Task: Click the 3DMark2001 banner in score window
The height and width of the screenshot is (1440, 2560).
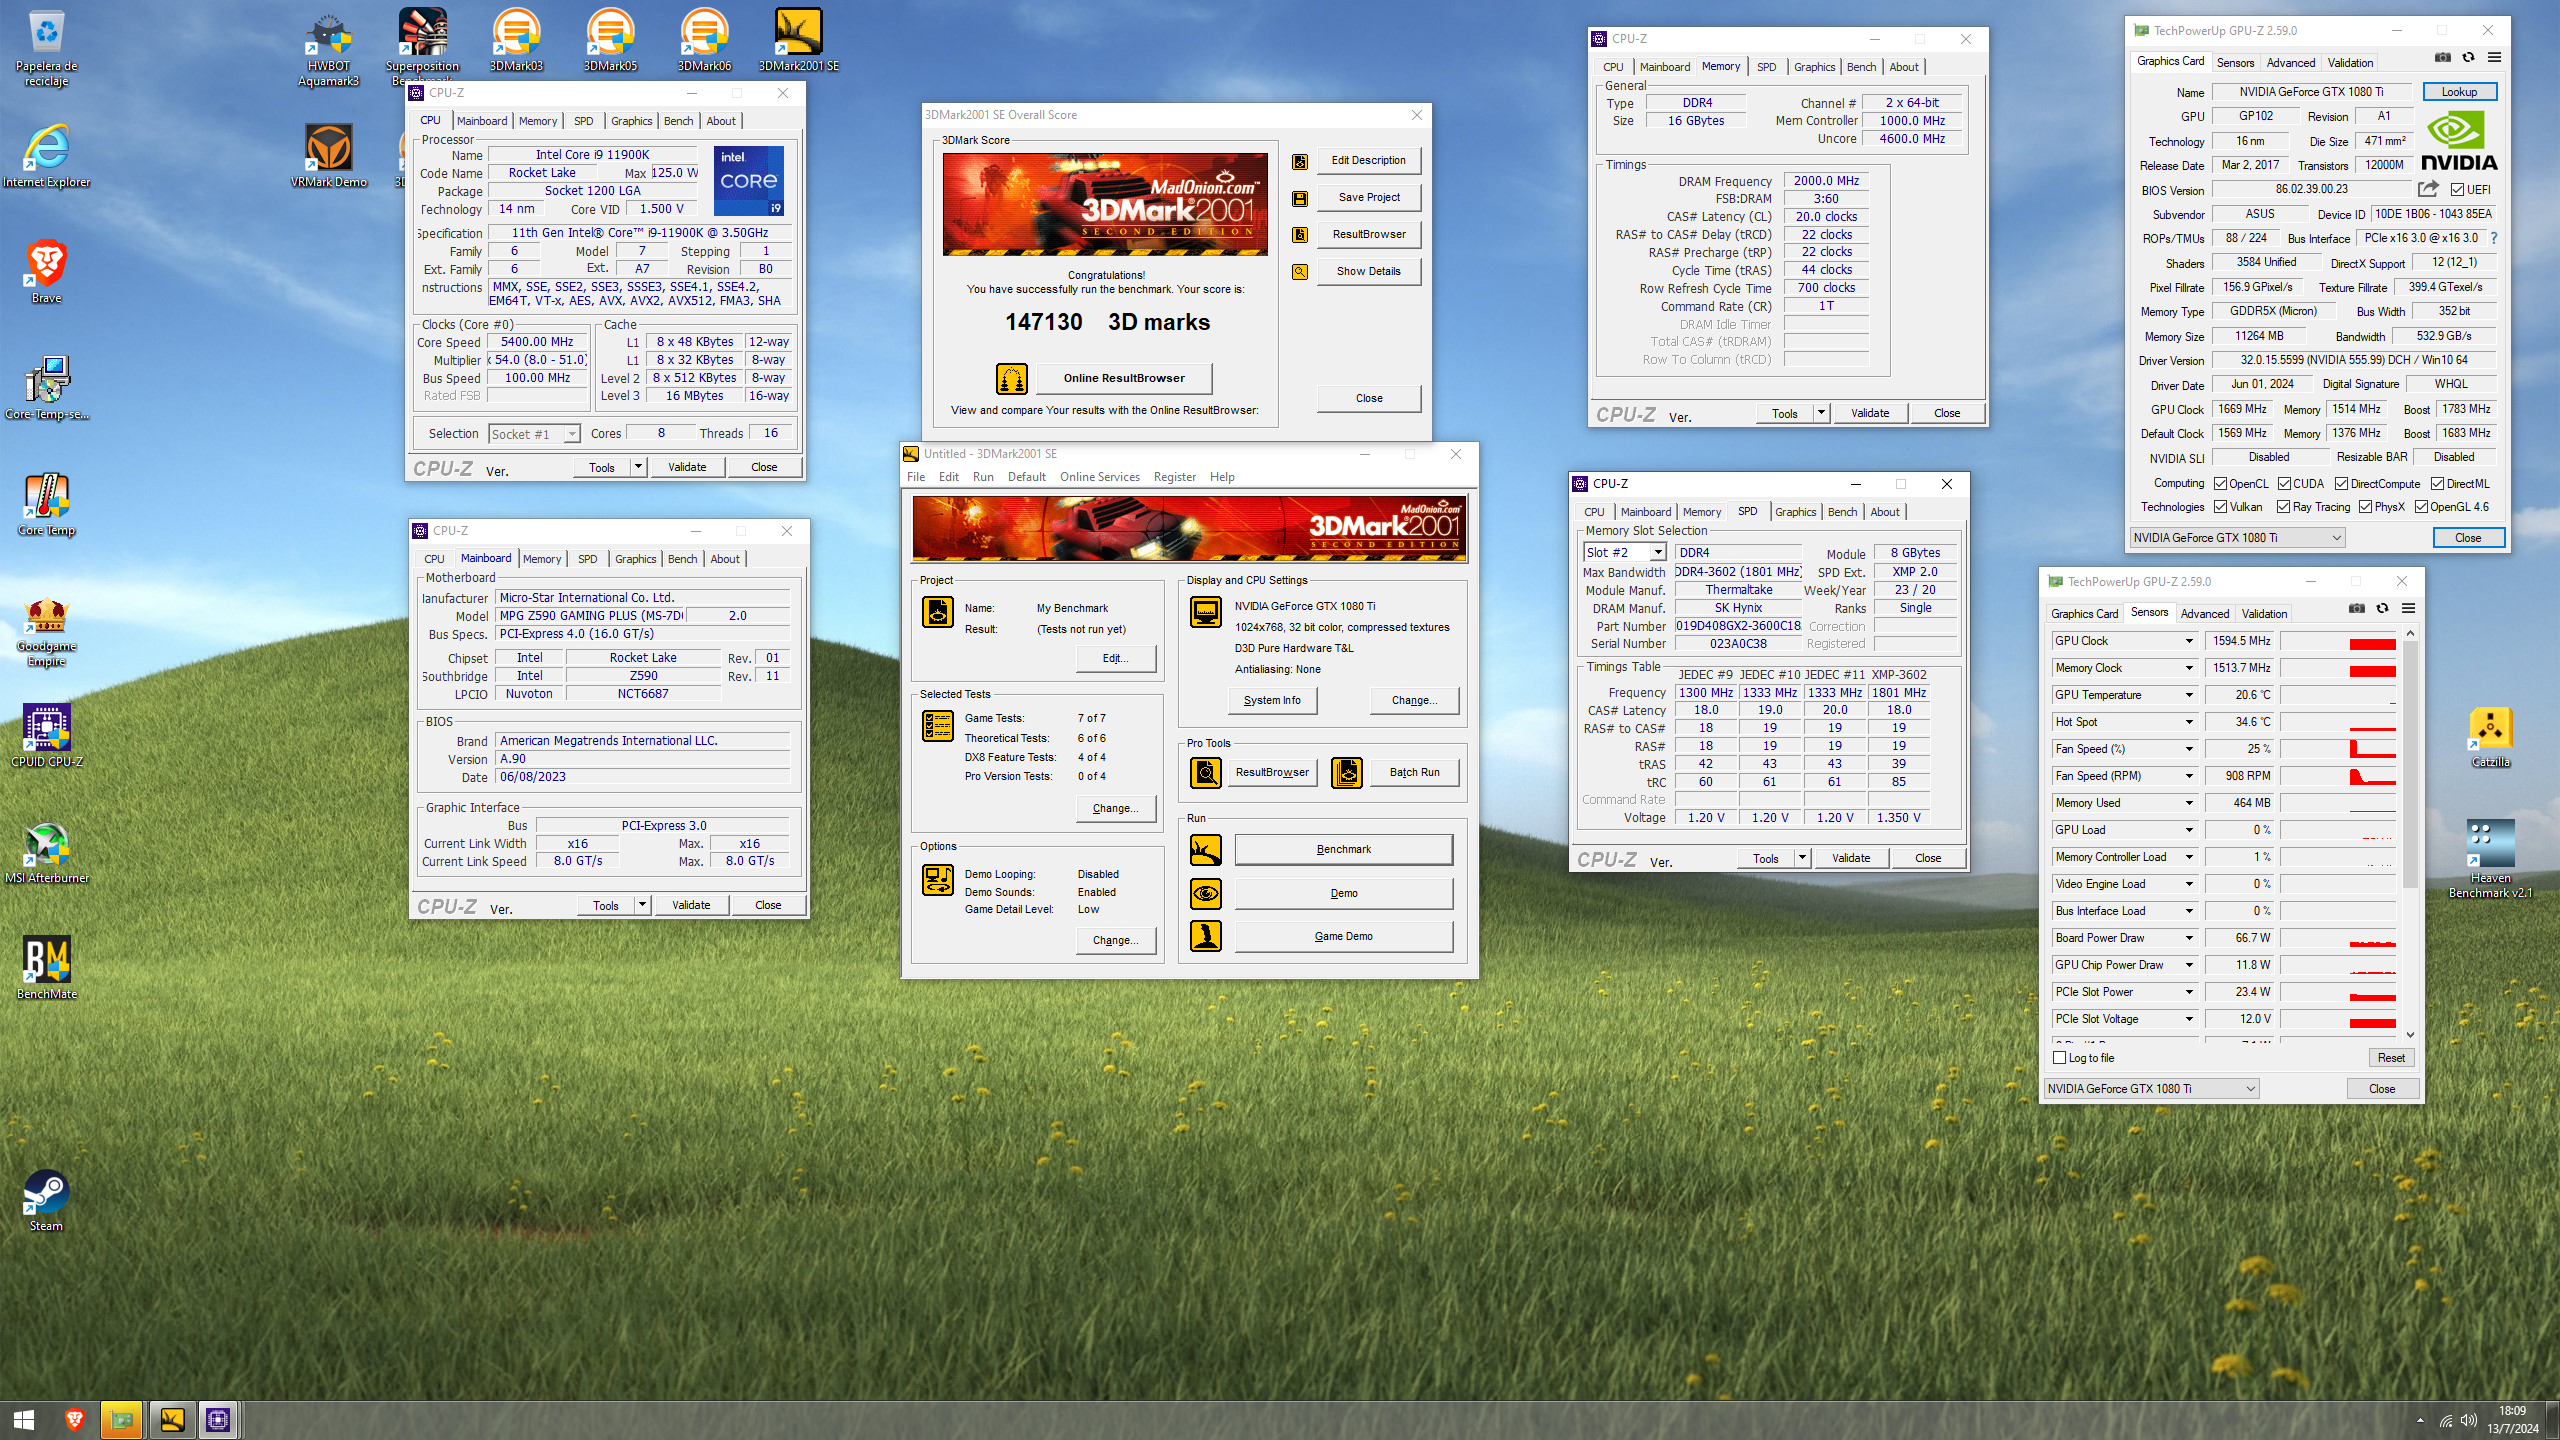Action: coord(1105,205)
